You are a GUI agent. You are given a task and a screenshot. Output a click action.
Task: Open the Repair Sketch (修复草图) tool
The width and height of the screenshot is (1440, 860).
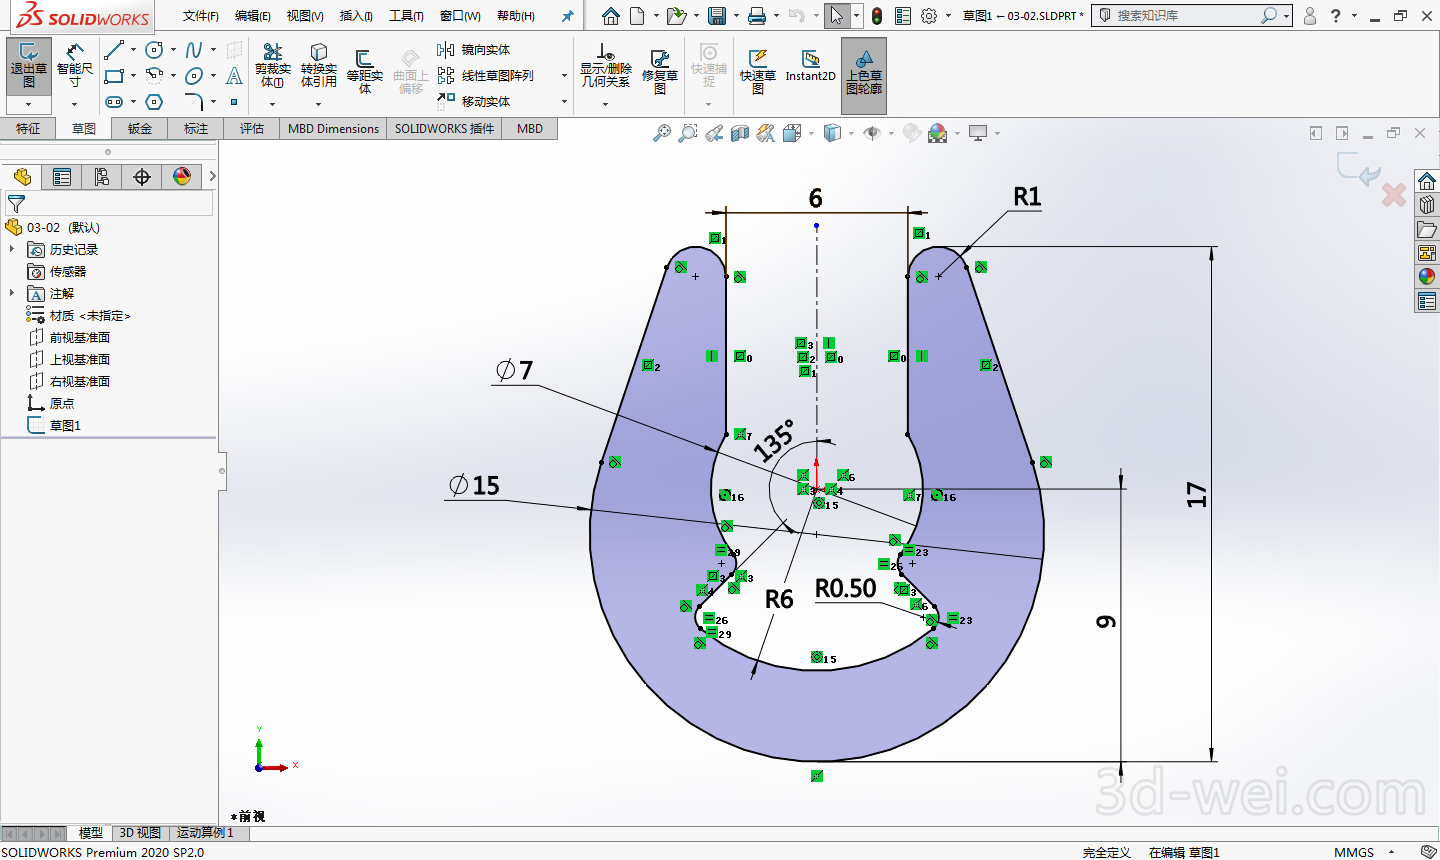tap(659, 70)
